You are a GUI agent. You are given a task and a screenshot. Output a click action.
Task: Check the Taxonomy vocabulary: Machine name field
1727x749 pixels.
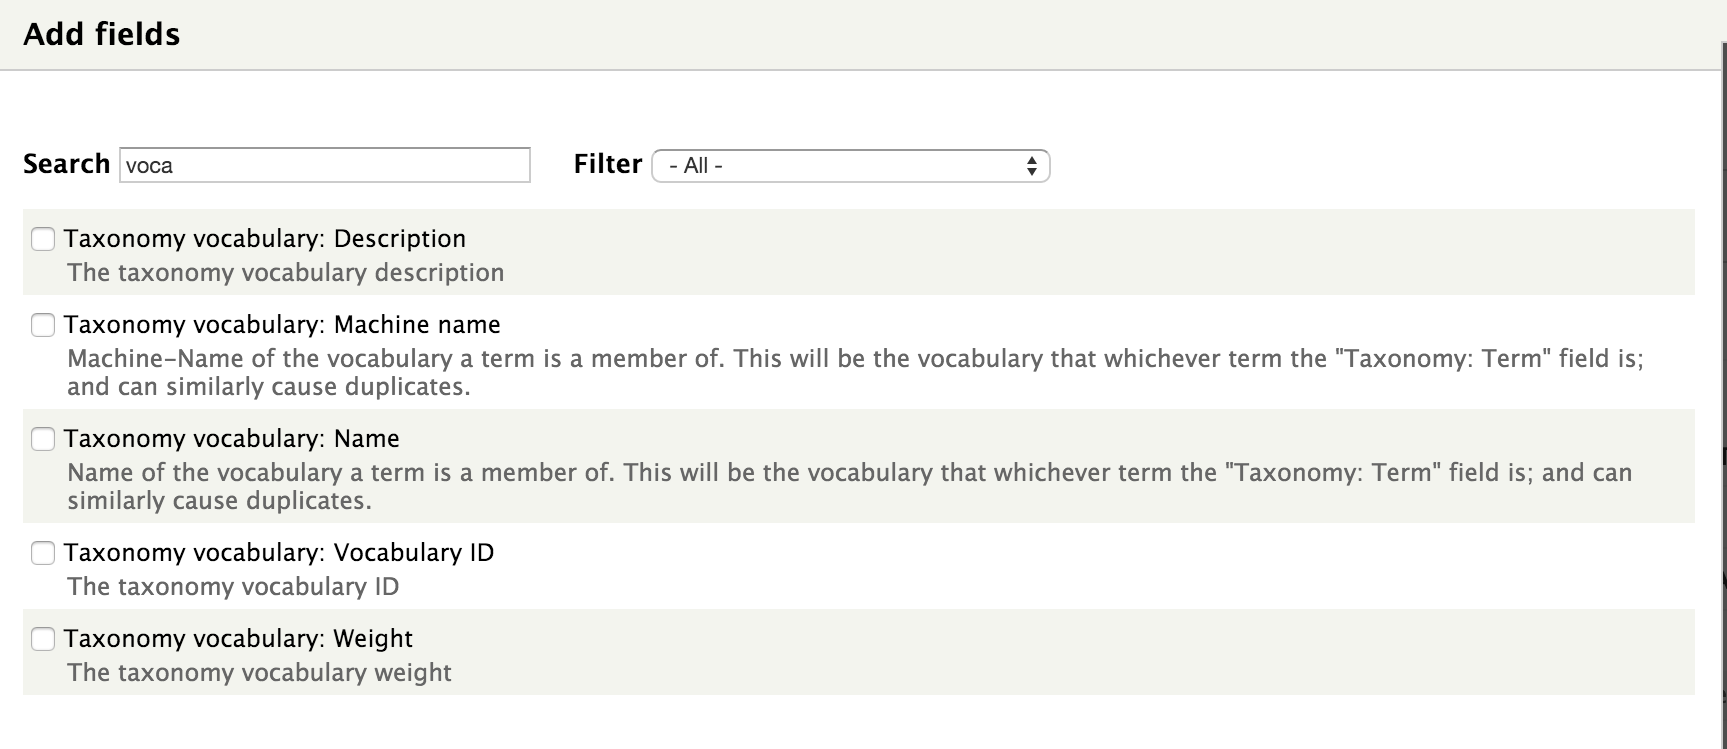click(43, 325)
